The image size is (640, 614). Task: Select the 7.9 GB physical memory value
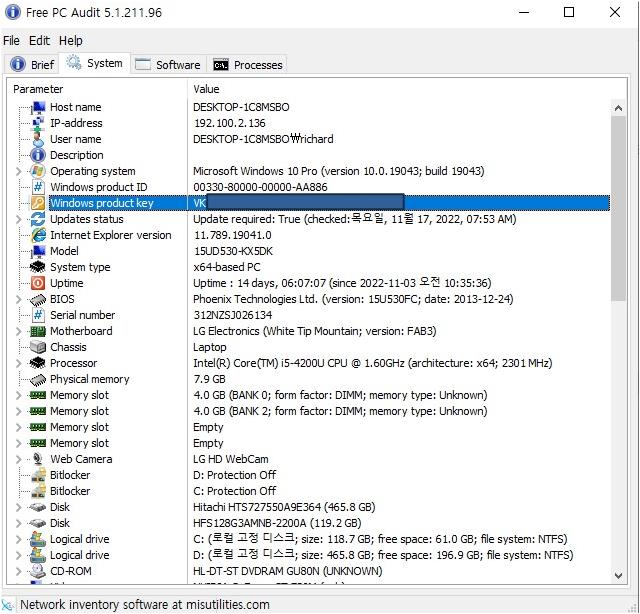pos(209,379)
